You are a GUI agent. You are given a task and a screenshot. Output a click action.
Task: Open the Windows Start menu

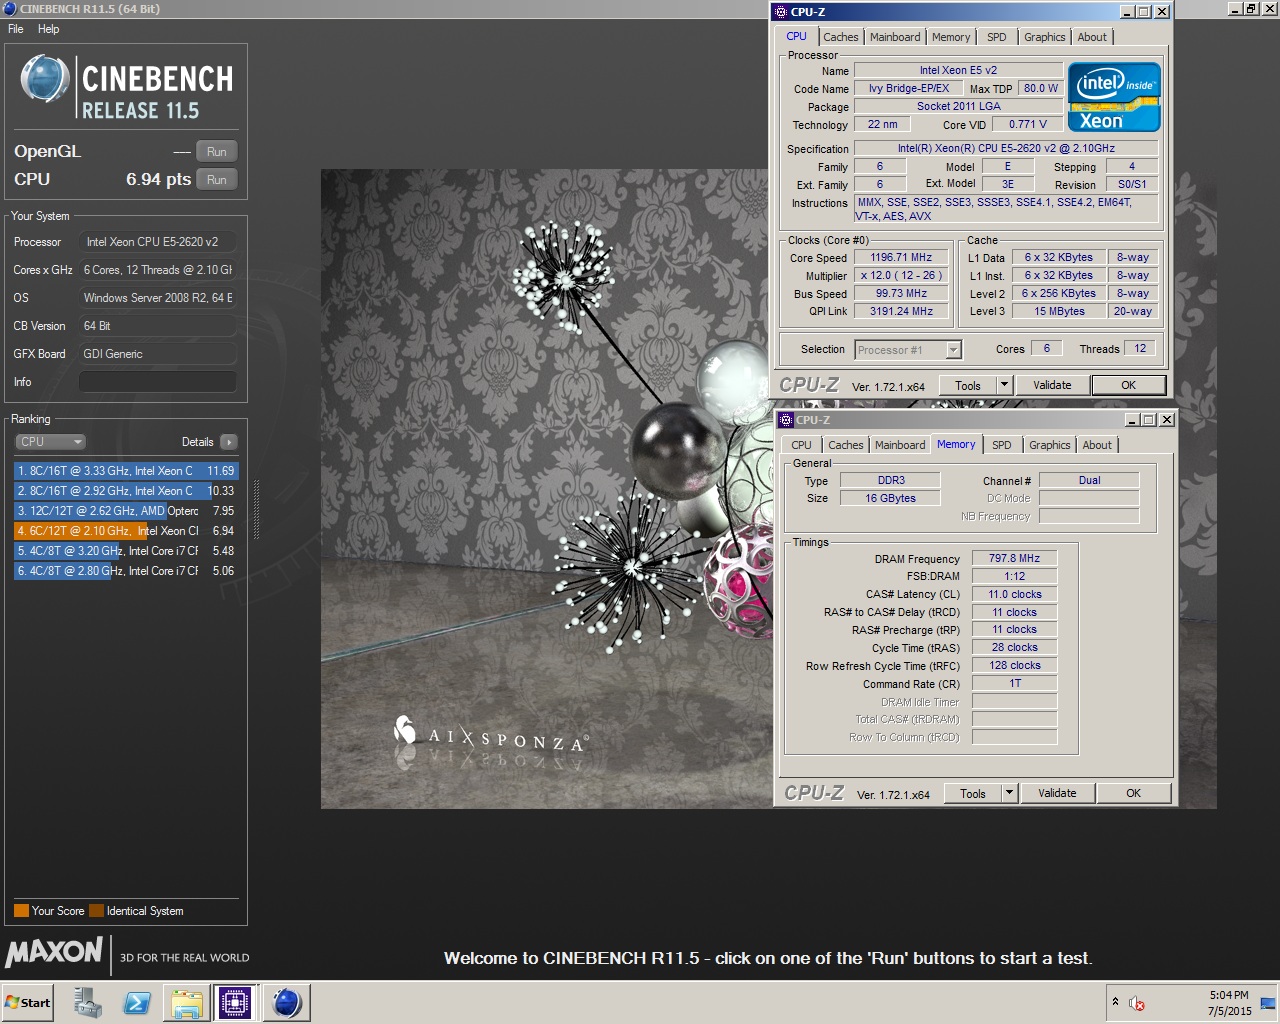pyautogui.click(x=27, y=1002)
